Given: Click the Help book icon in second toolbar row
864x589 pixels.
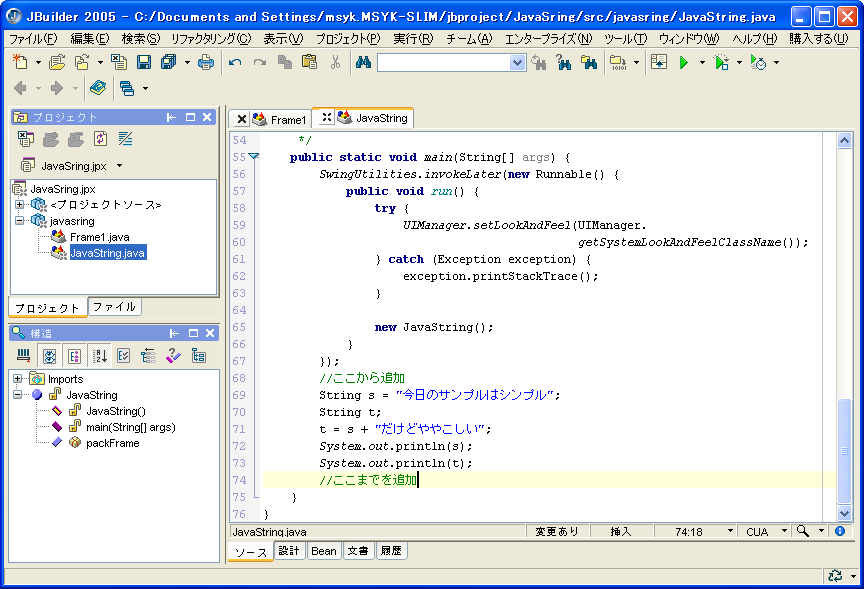Looking at the screenshot, I should [x=97, y=88].
